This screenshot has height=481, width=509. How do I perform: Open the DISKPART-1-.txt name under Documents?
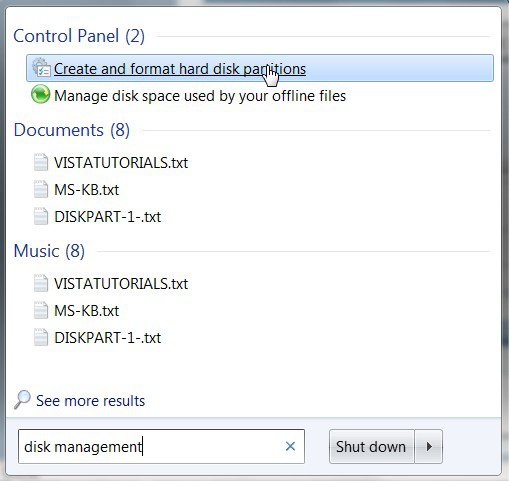(x=107, y=217)
